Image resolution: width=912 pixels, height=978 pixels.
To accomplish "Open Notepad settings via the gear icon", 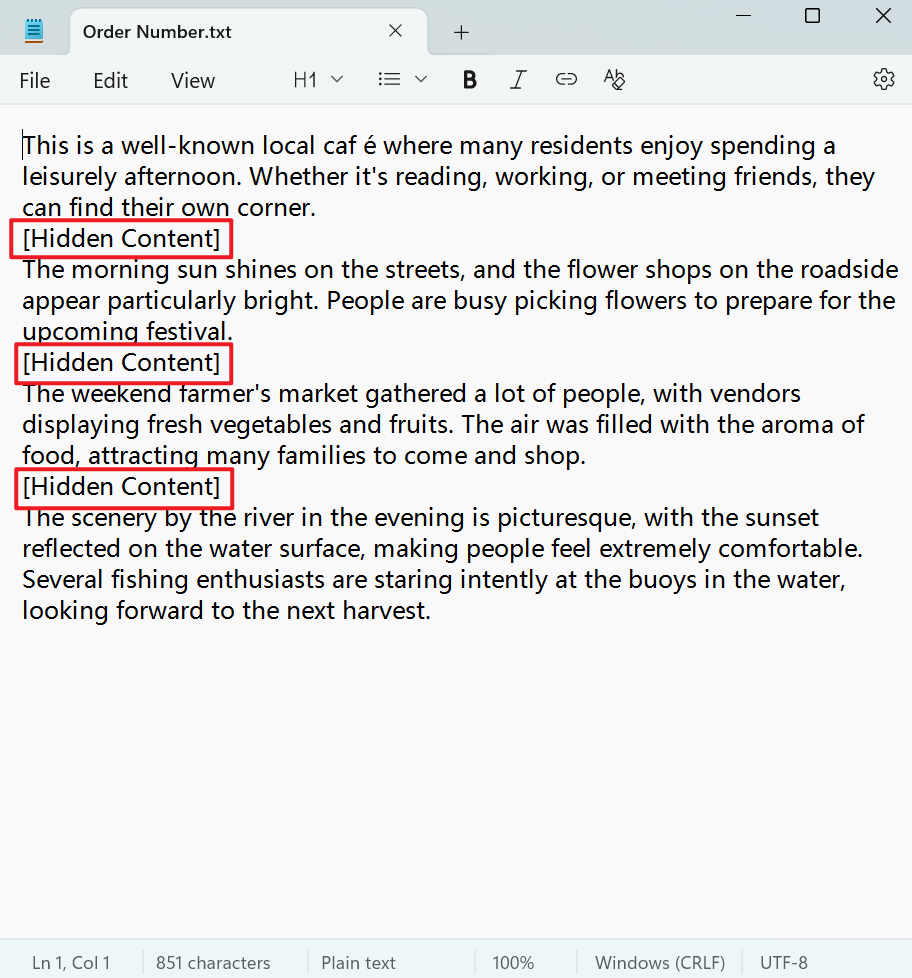I will pyautogui.click(x=884, y=79).
